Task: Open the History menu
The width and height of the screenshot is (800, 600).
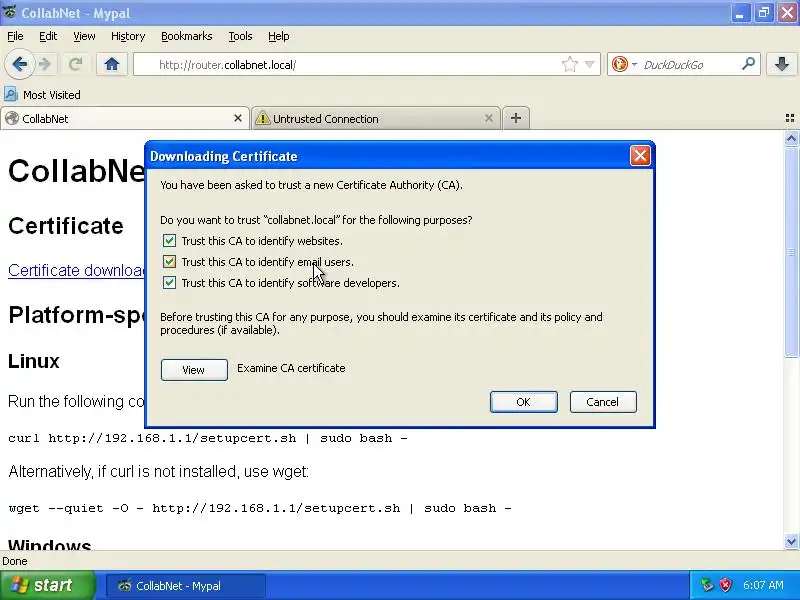Action: pyautogui.click(x=128, y=36)
